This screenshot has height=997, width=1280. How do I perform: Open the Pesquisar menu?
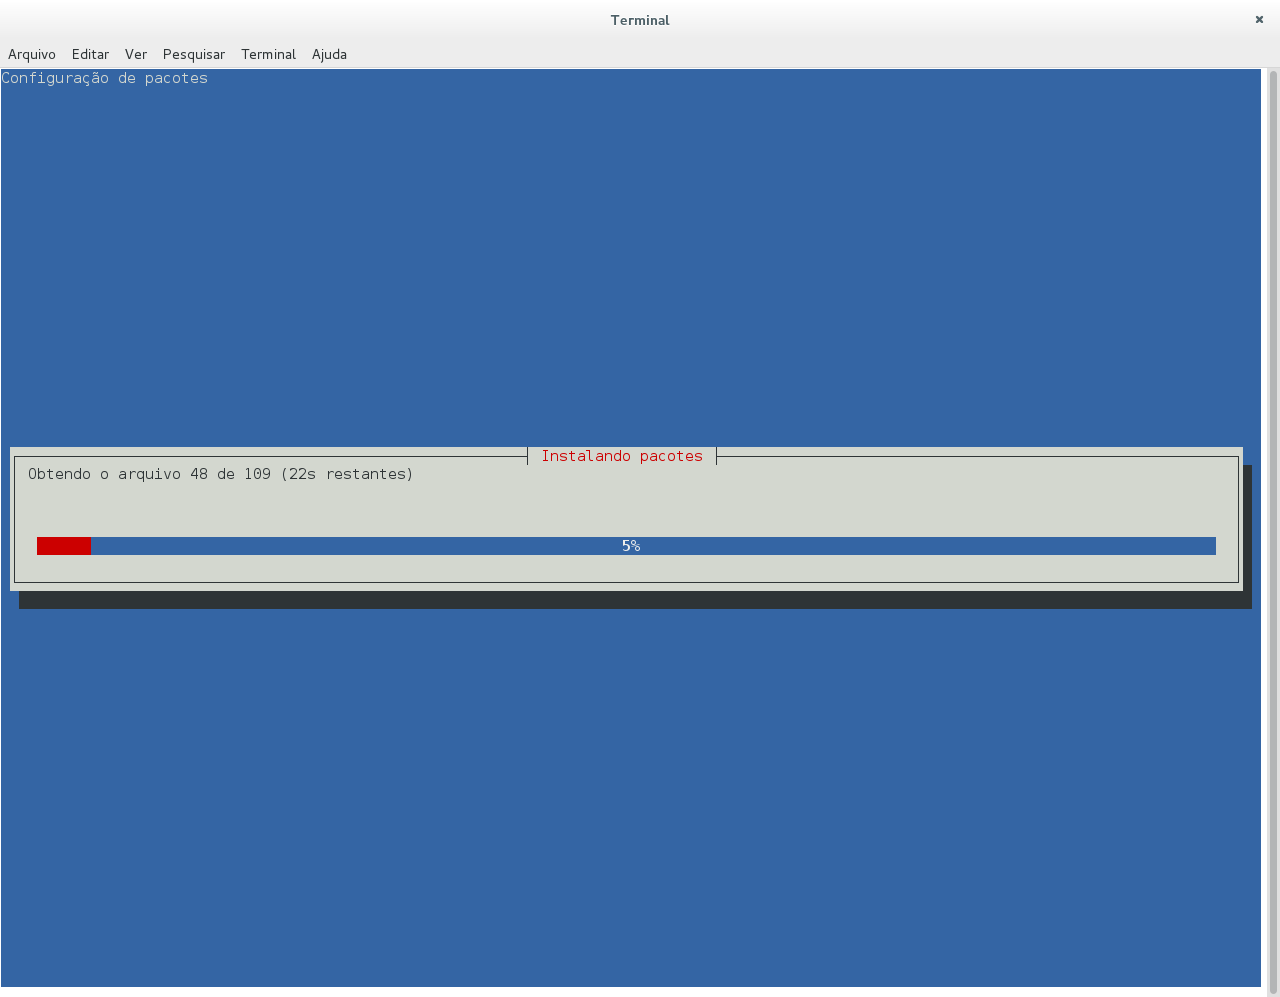194,54
